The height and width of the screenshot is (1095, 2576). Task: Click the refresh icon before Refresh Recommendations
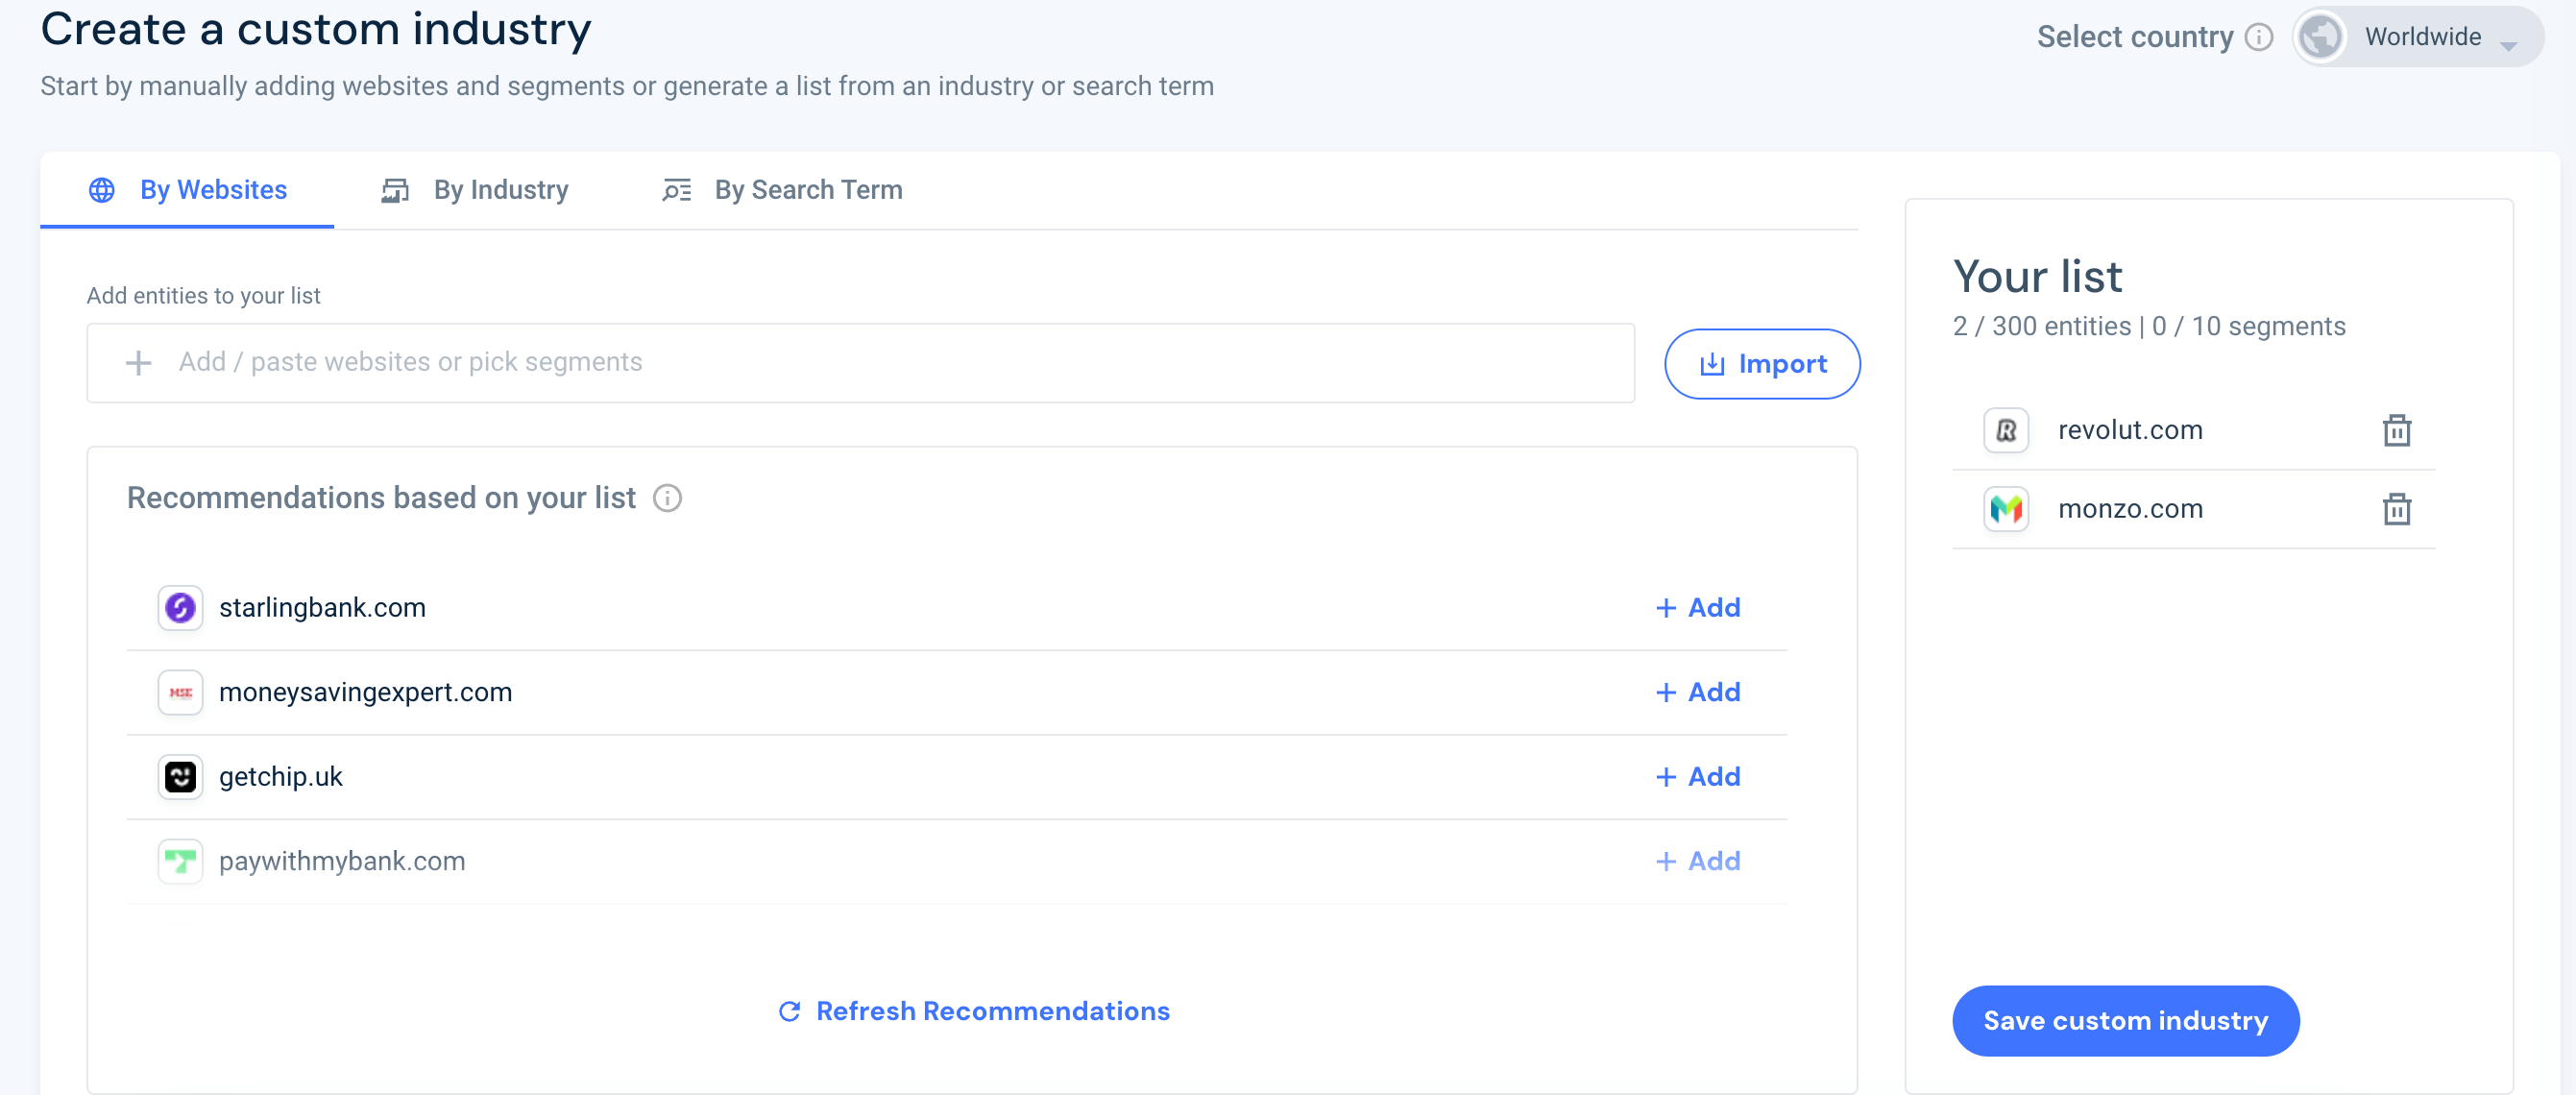789,1011
